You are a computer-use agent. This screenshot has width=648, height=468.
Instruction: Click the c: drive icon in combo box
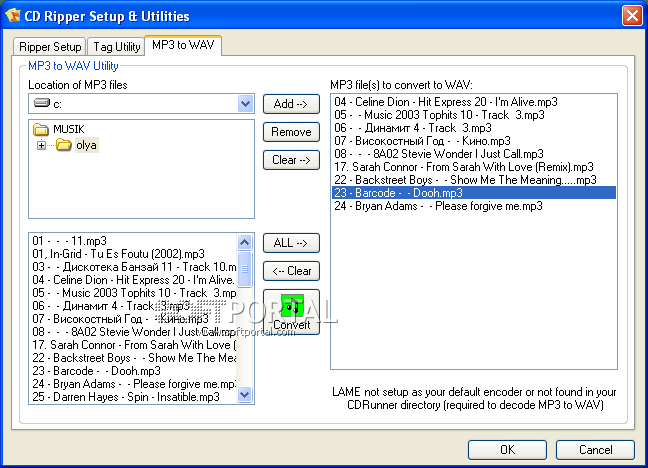(x=42, y=103)
